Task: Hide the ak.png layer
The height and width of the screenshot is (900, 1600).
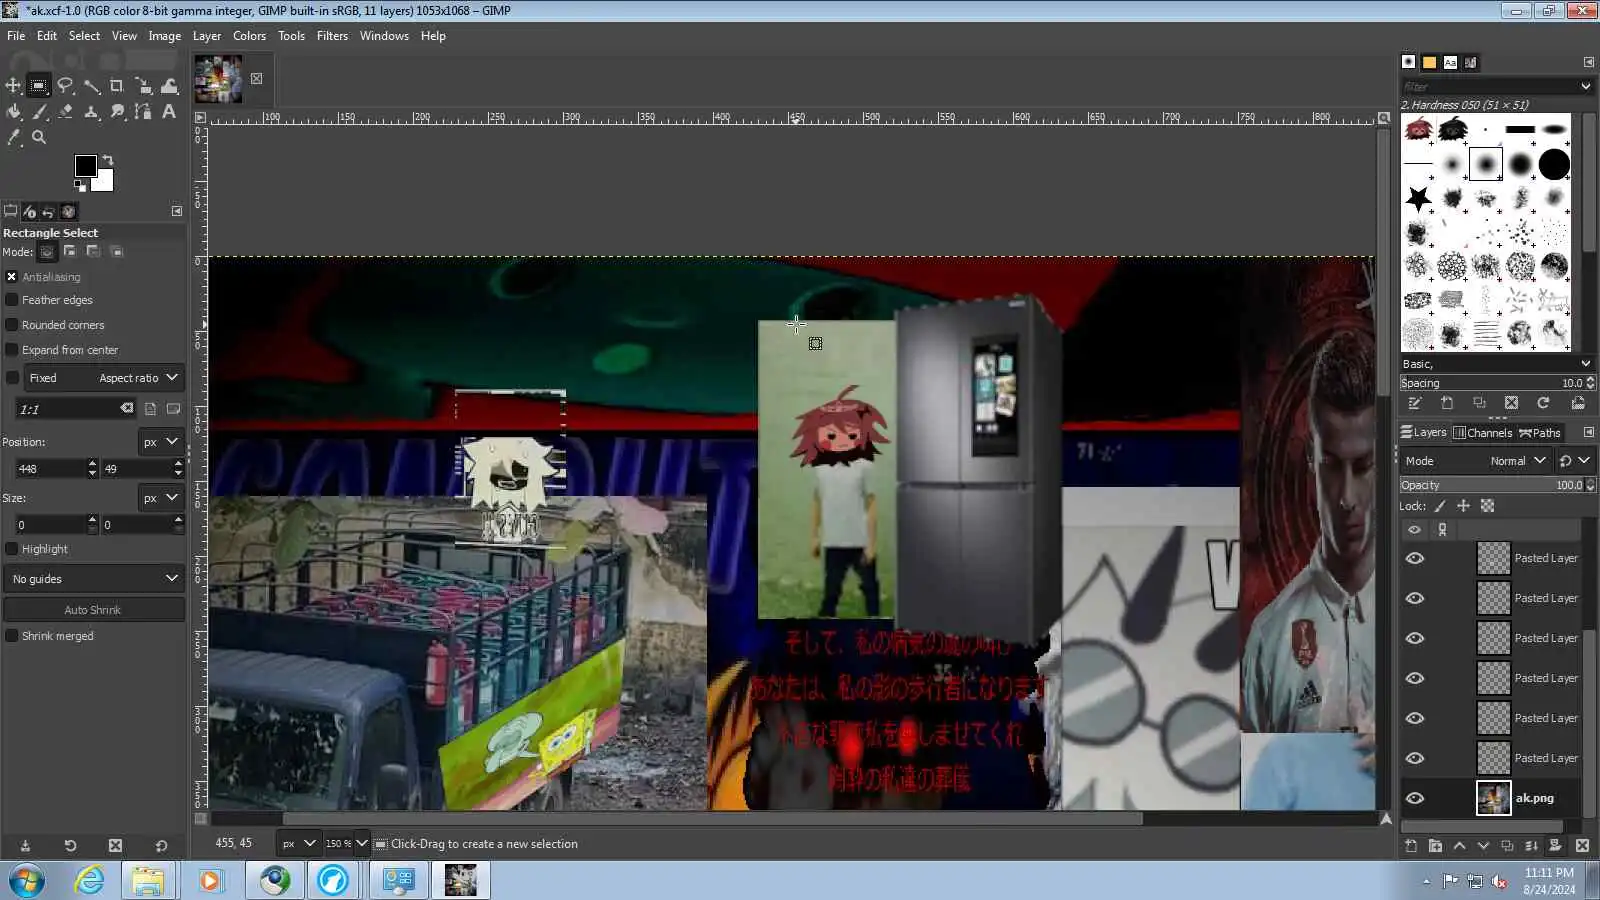Action: 1414,798
